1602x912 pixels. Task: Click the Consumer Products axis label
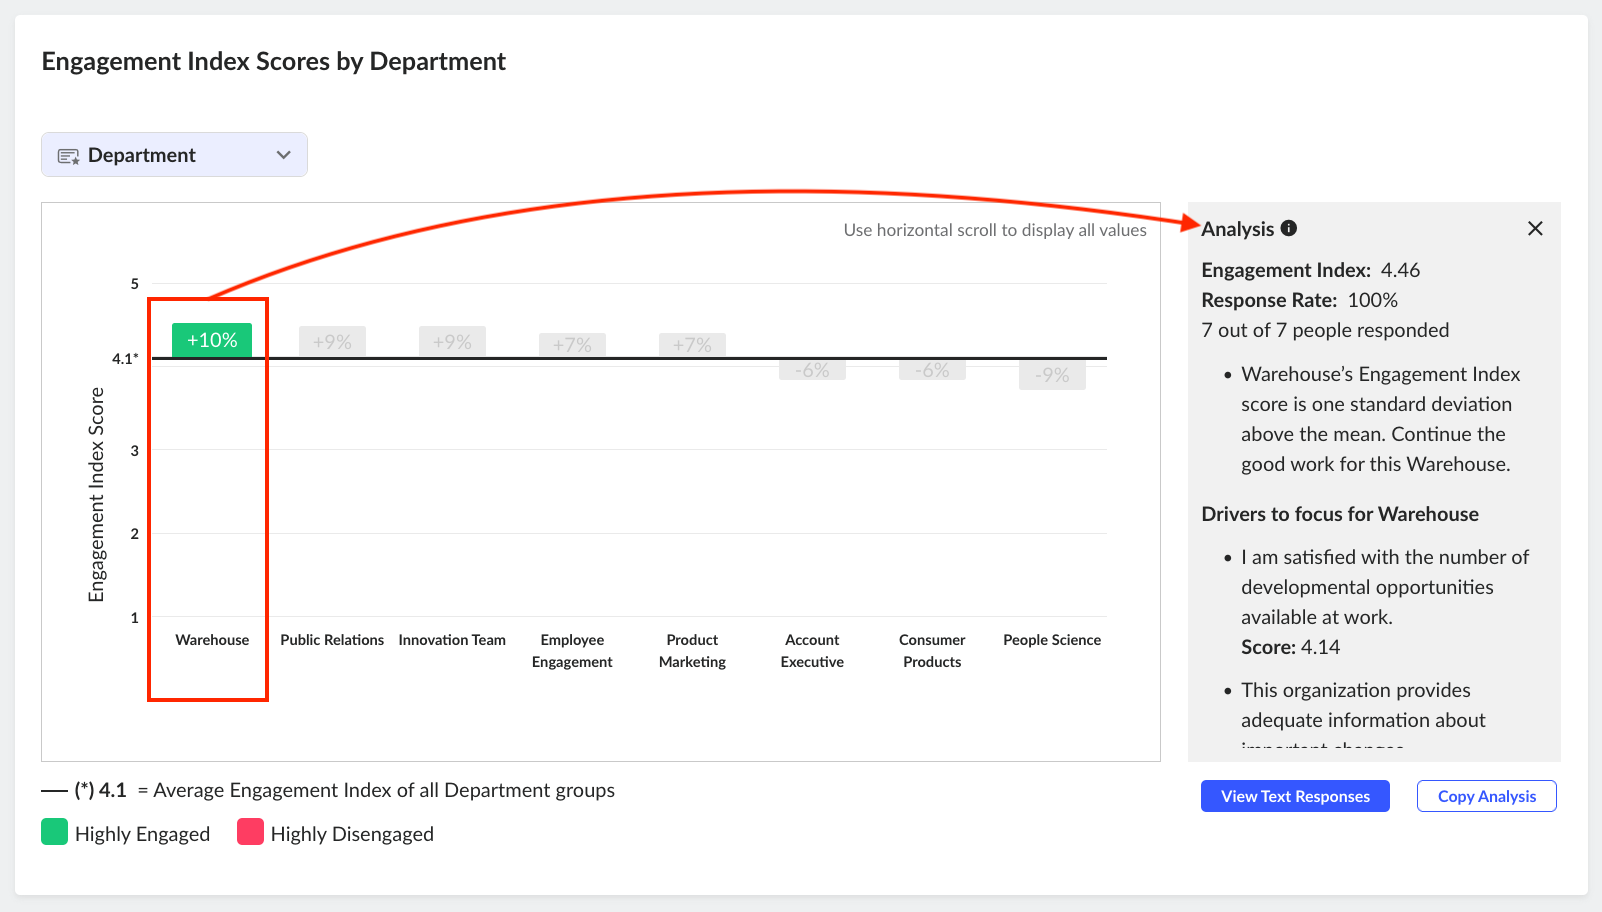click(x=932, y=651)
